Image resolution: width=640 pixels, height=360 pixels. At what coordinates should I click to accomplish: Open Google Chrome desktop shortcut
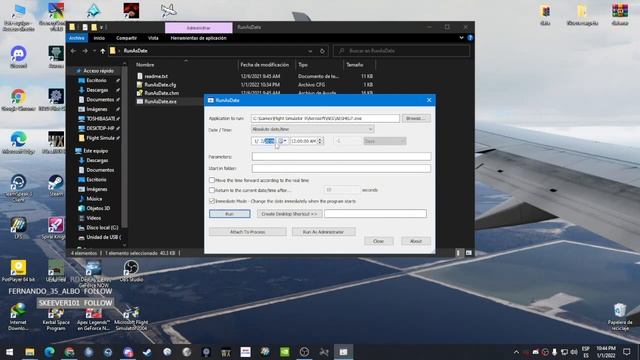(x=18, y=100)
